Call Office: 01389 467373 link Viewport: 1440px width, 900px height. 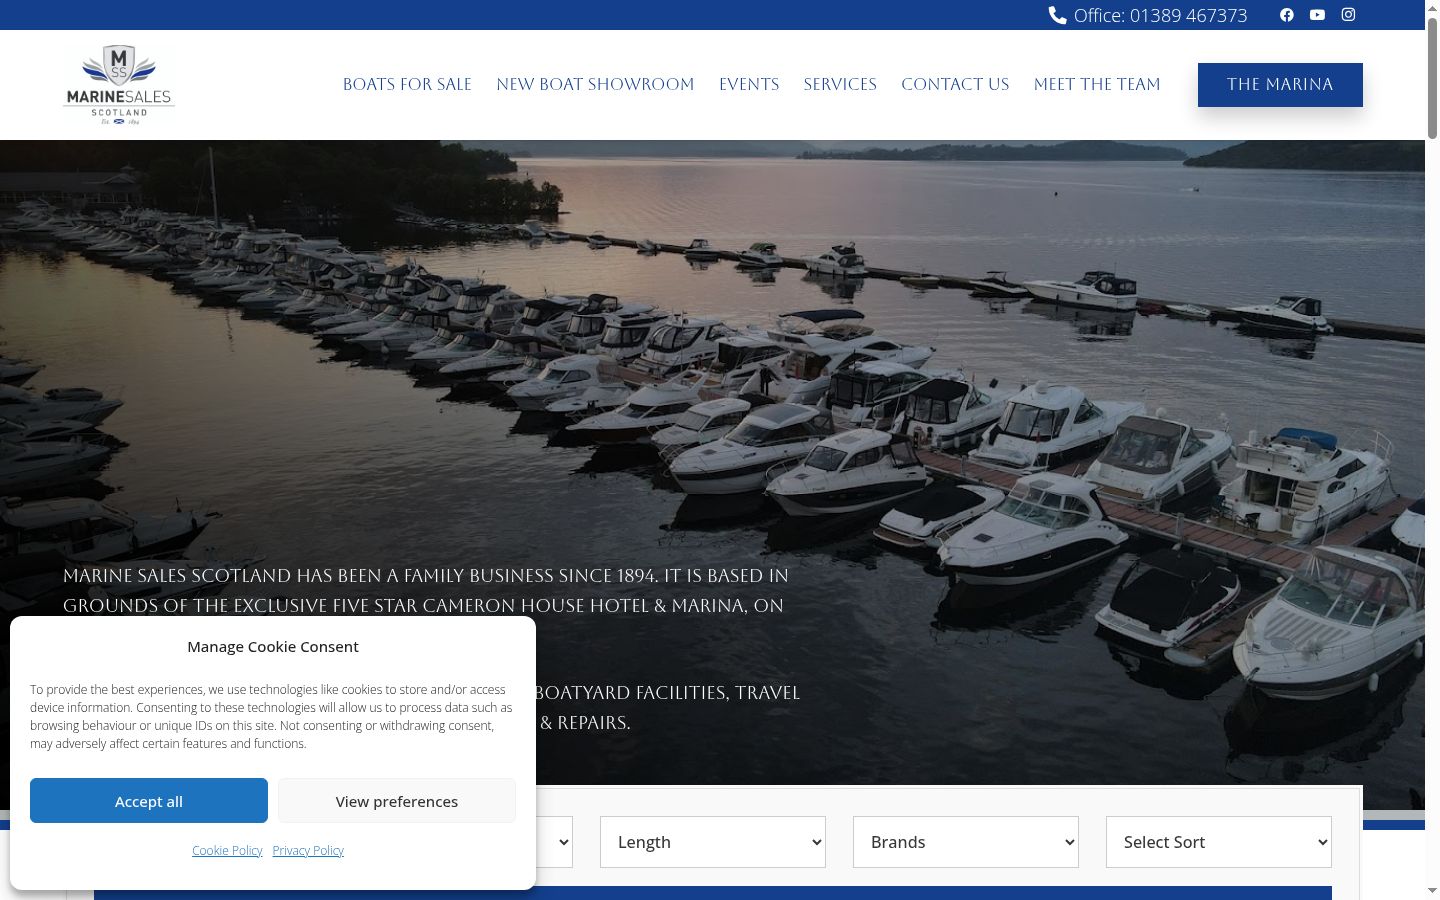(1148, 15)
